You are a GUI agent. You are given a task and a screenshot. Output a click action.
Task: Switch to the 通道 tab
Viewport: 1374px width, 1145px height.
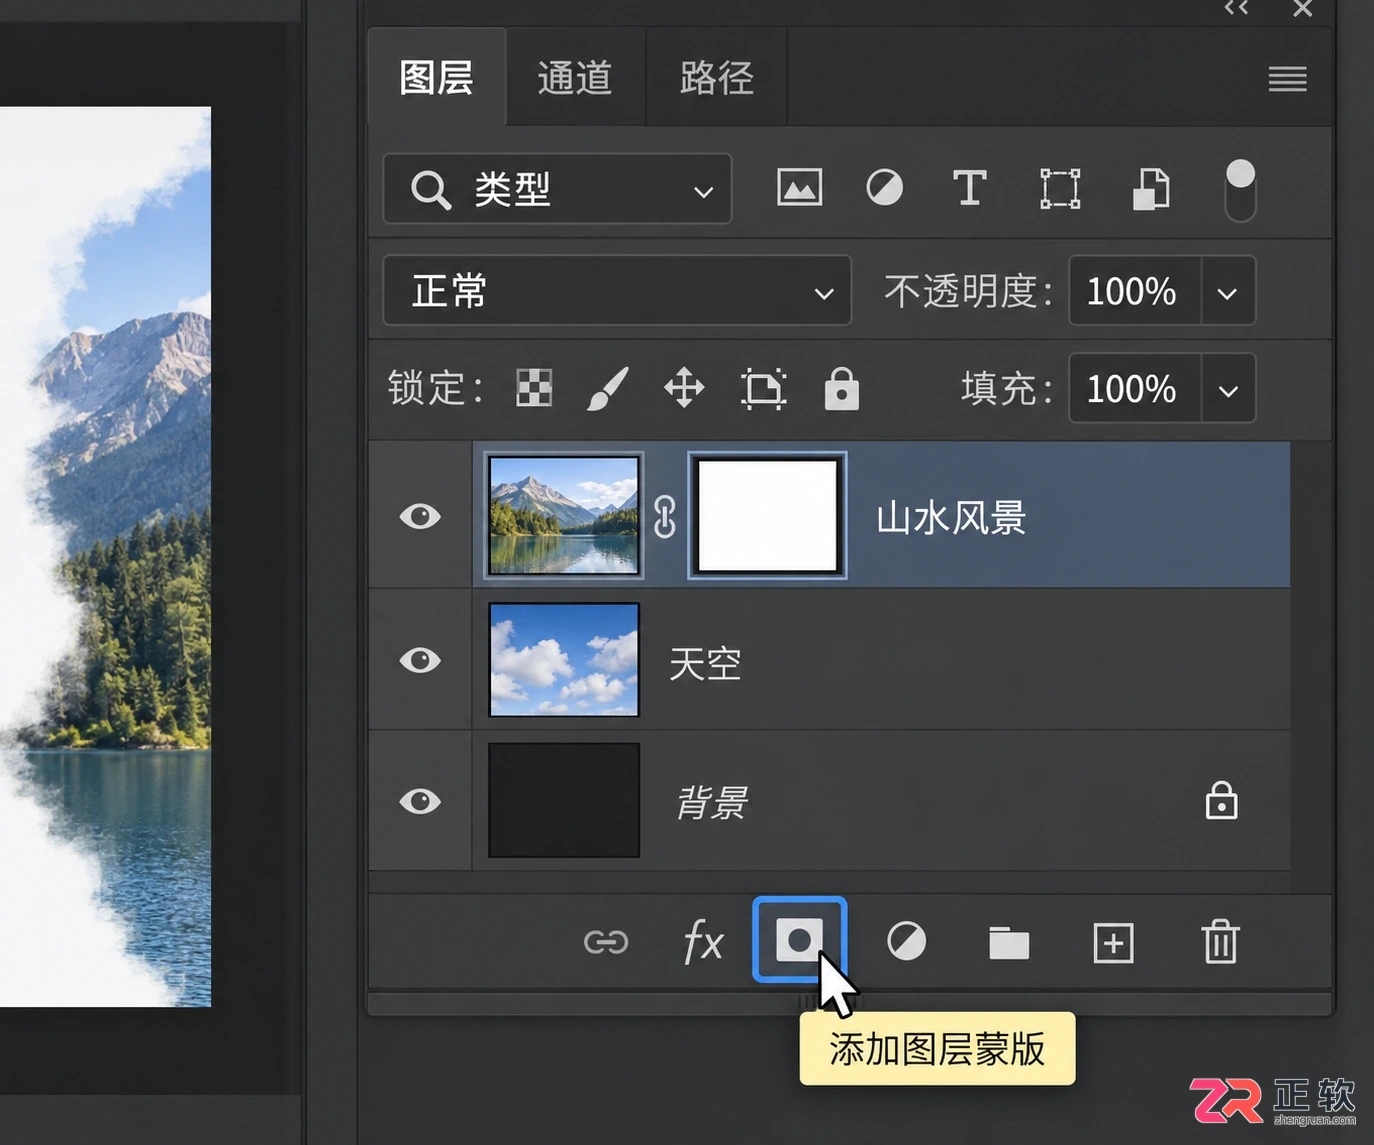point(575,77)
